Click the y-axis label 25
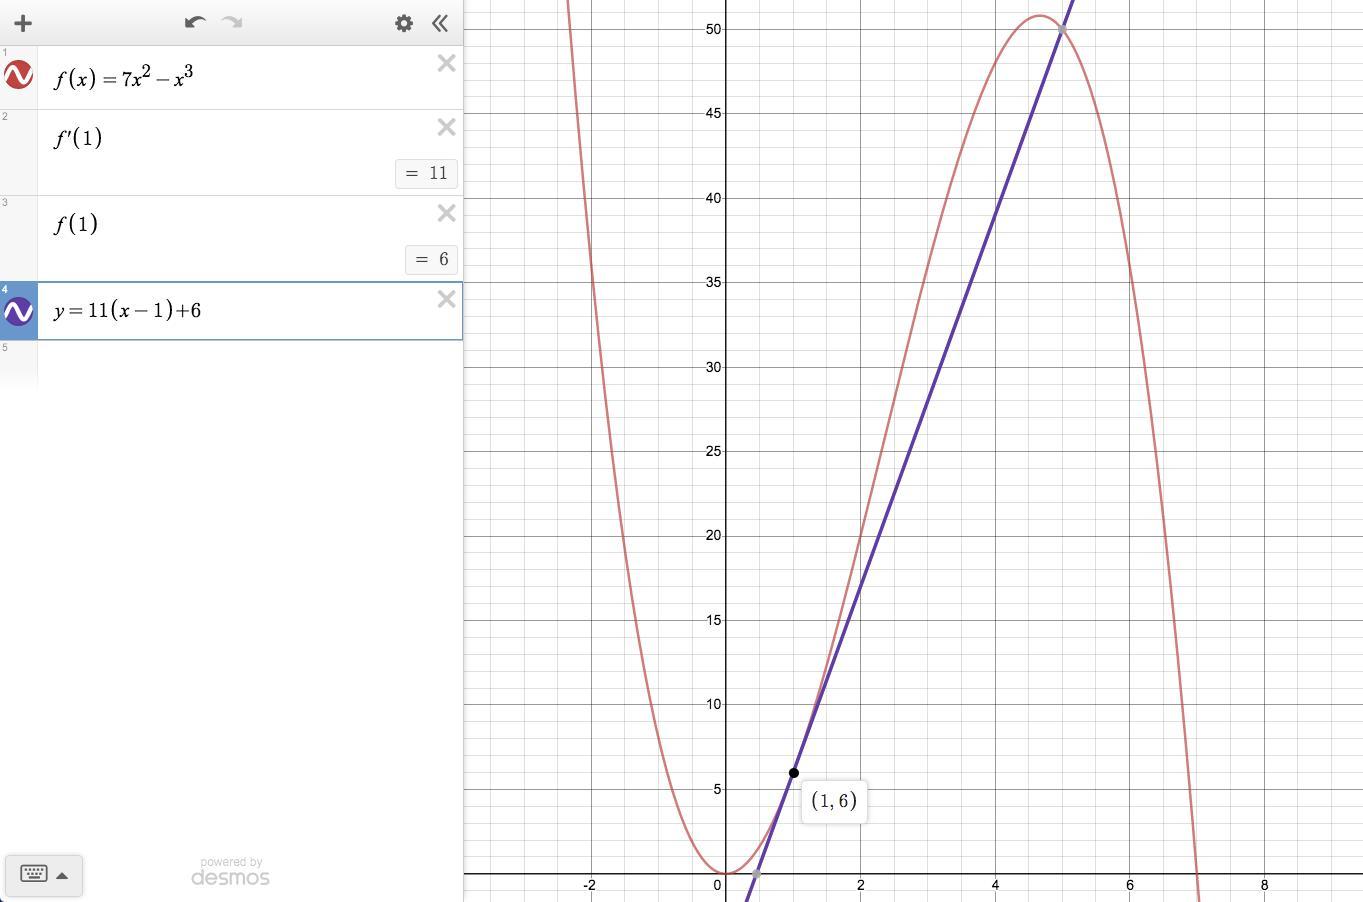This screenshot has width=1363, height=902. coord(713,451)
